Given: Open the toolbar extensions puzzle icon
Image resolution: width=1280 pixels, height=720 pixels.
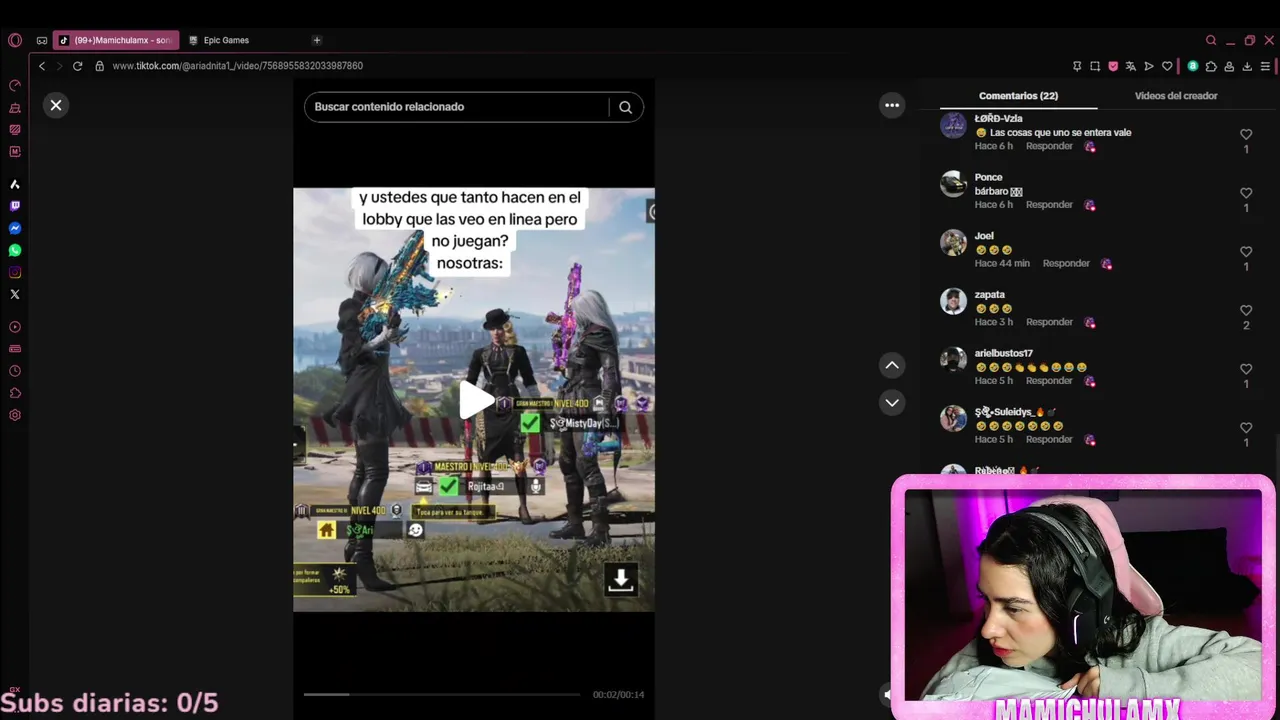Looking at the screenshot, I should pos(1211,66).
